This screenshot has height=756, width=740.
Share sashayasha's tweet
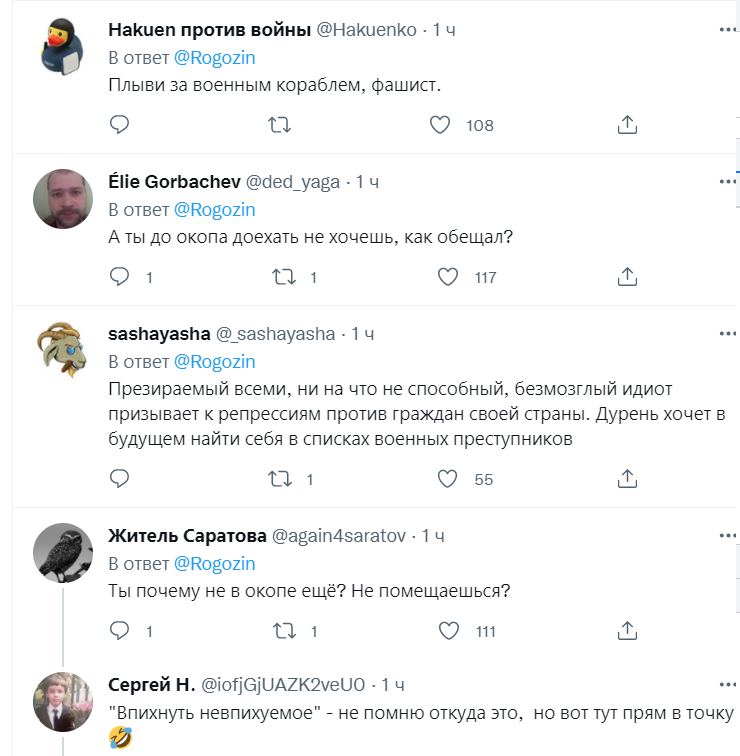(x=627, y=479)
